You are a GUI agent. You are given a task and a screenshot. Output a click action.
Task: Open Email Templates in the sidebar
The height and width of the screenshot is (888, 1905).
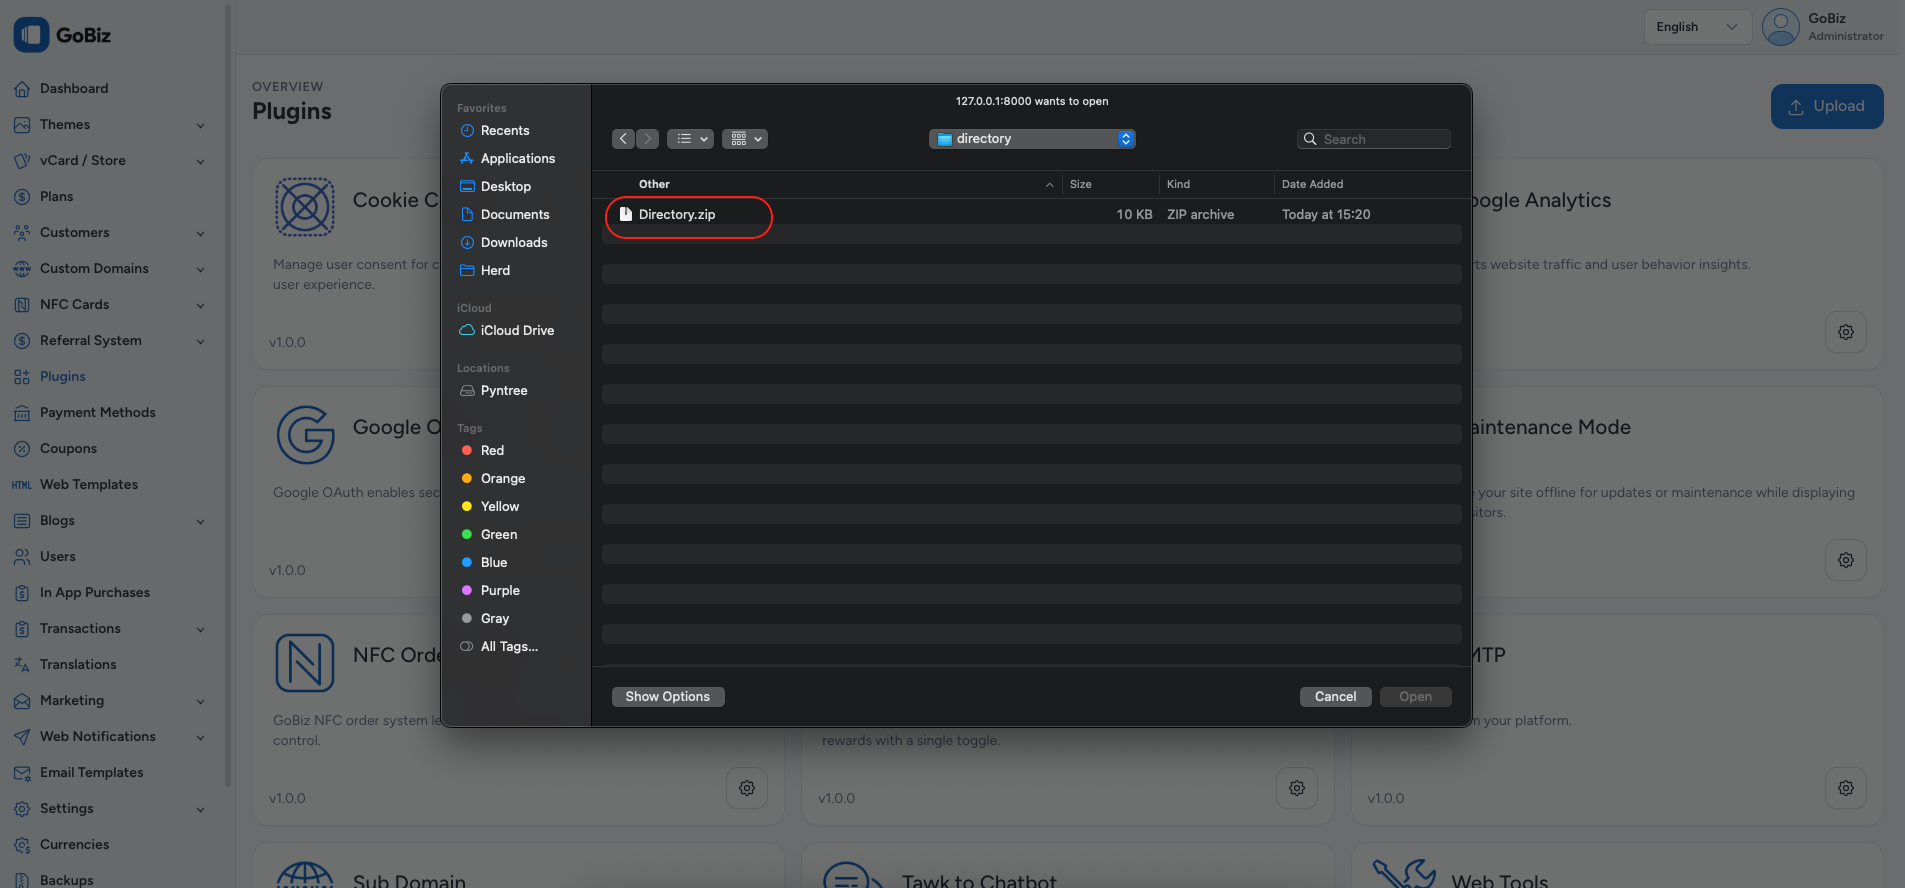(x=92, y=772)
